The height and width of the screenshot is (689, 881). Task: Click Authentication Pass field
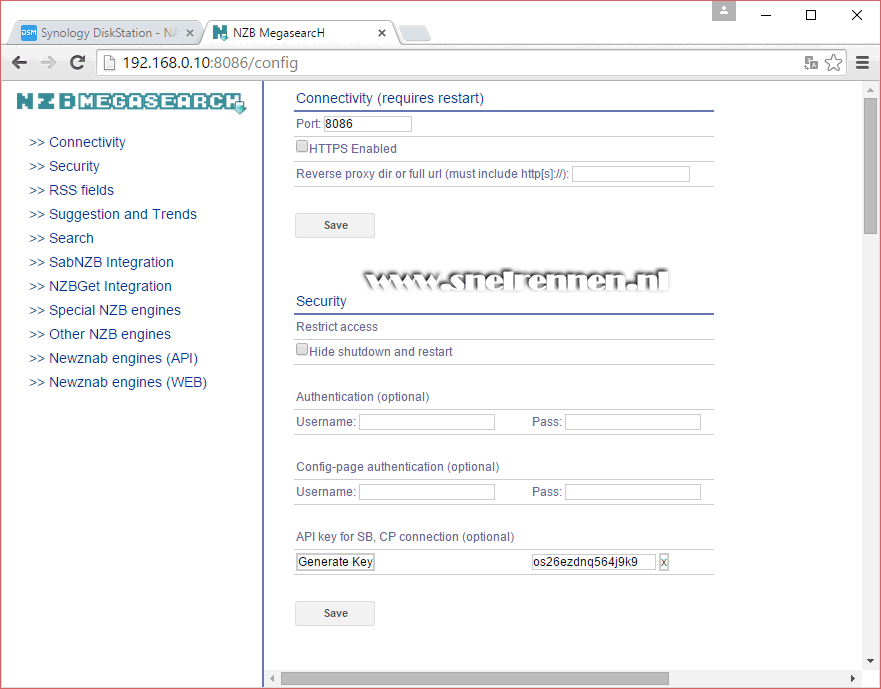[x=633, y=422]
